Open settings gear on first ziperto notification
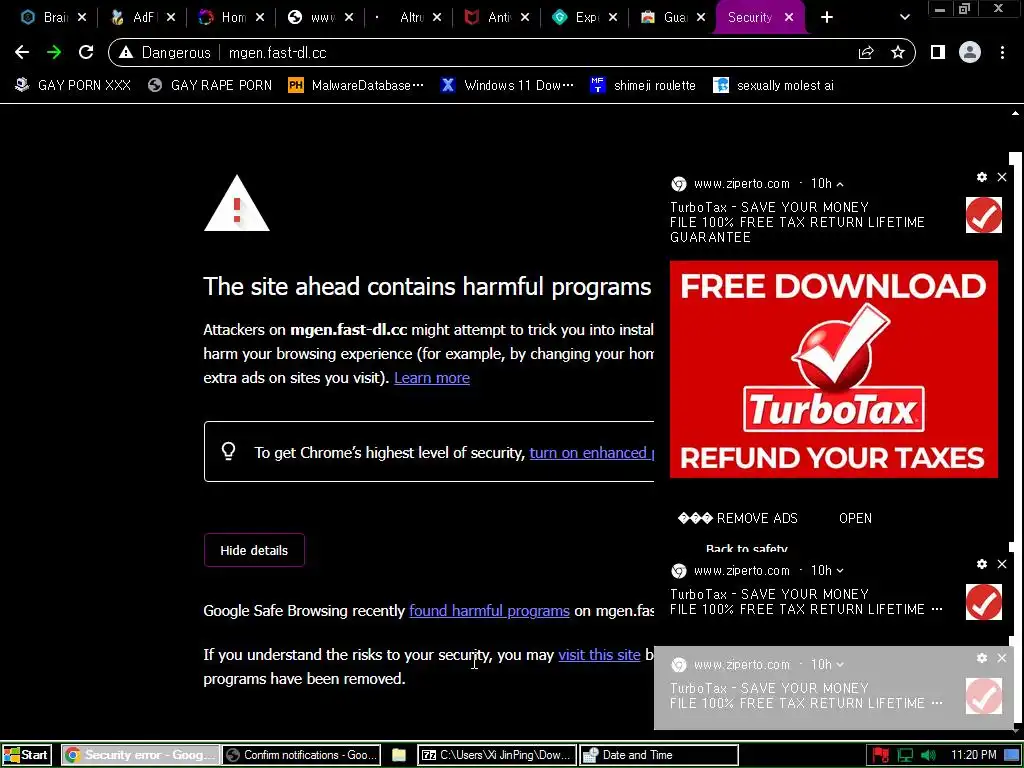Viewport: 1024px width, 768px height. [982, 177]
